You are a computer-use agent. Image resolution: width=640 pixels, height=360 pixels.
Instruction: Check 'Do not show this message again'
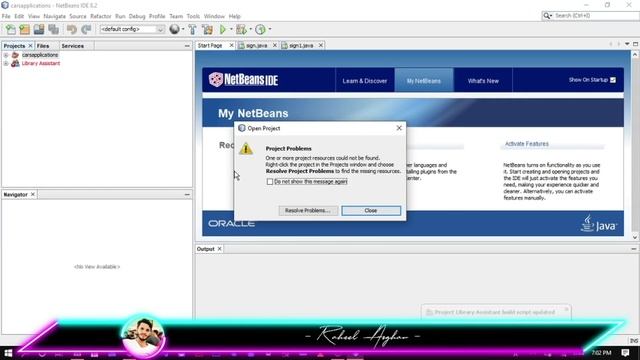coord(270,182)
